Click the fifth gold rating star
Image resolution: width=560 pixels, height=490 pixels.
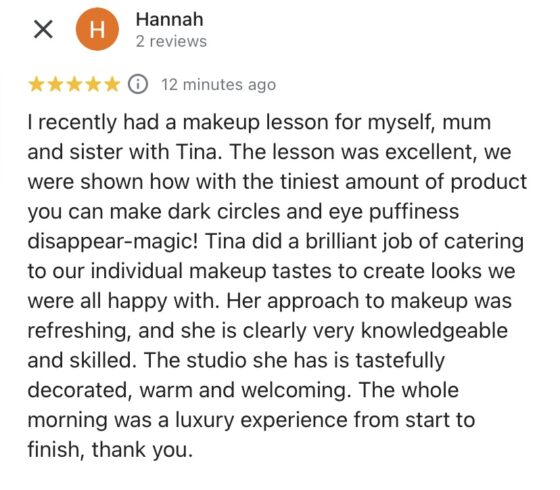113,85
